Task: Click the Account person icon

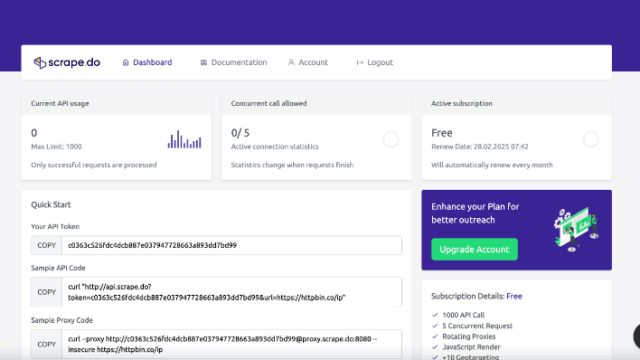Action: click(x=291, y=62)
